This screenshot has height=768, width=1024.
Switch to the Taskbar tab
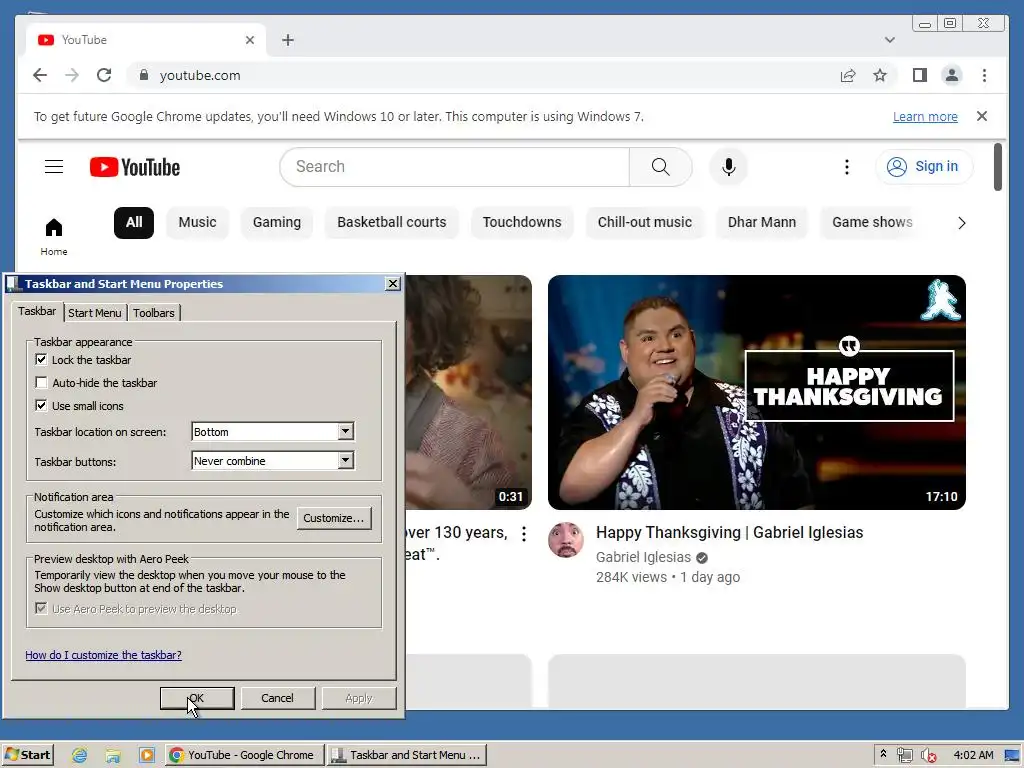point(37,312)
